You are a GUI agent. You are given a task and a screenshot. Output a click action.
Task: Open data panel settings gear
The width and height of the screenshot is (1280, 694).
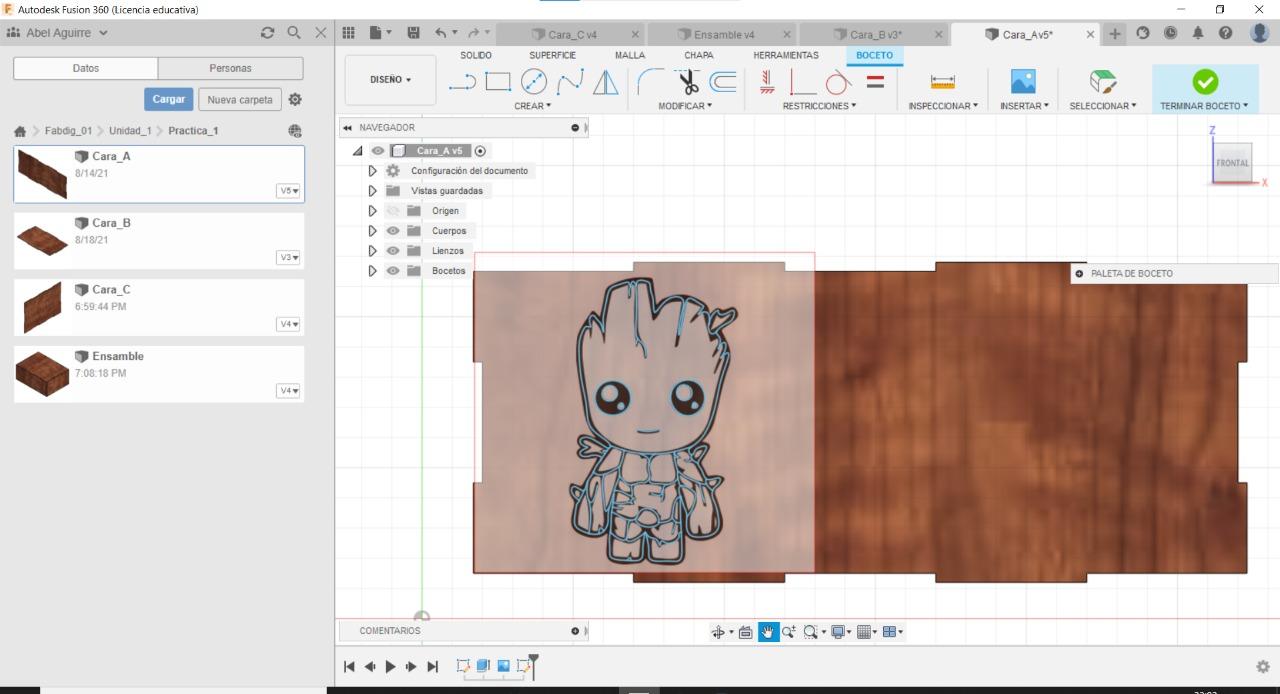coord(295,100)
